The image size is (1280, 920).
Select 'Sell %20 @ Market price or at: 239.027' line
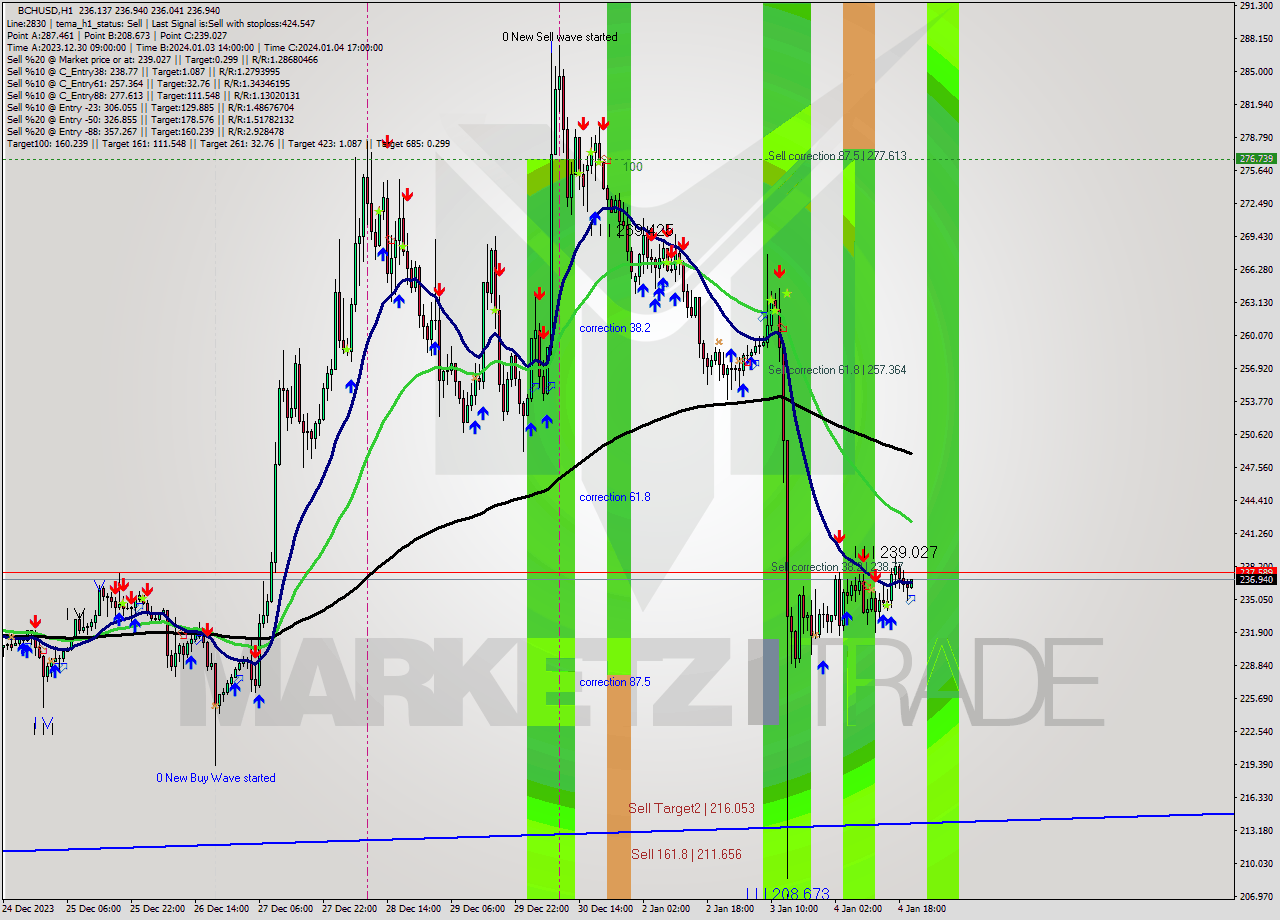pos(162,59)
